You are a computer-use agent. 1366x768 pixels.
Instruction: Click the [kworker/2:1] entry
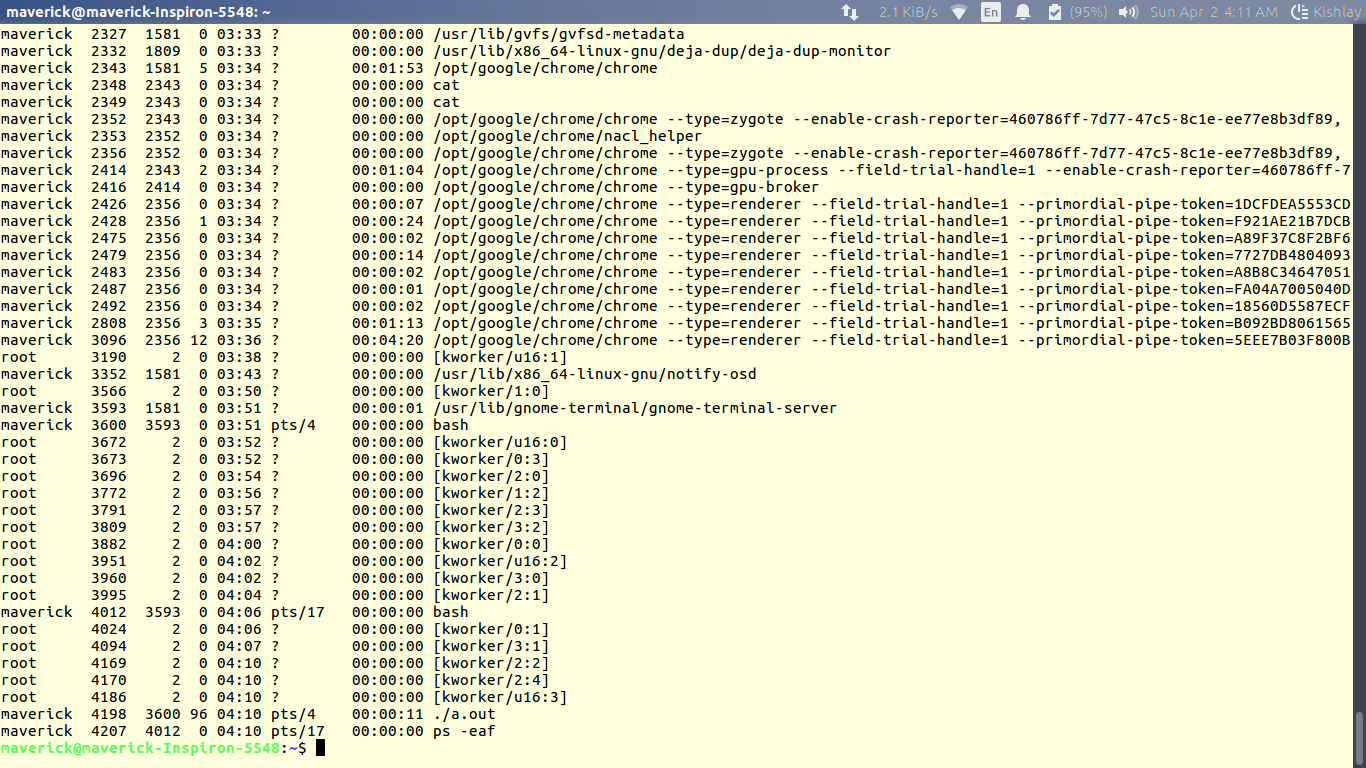[491, 595]
